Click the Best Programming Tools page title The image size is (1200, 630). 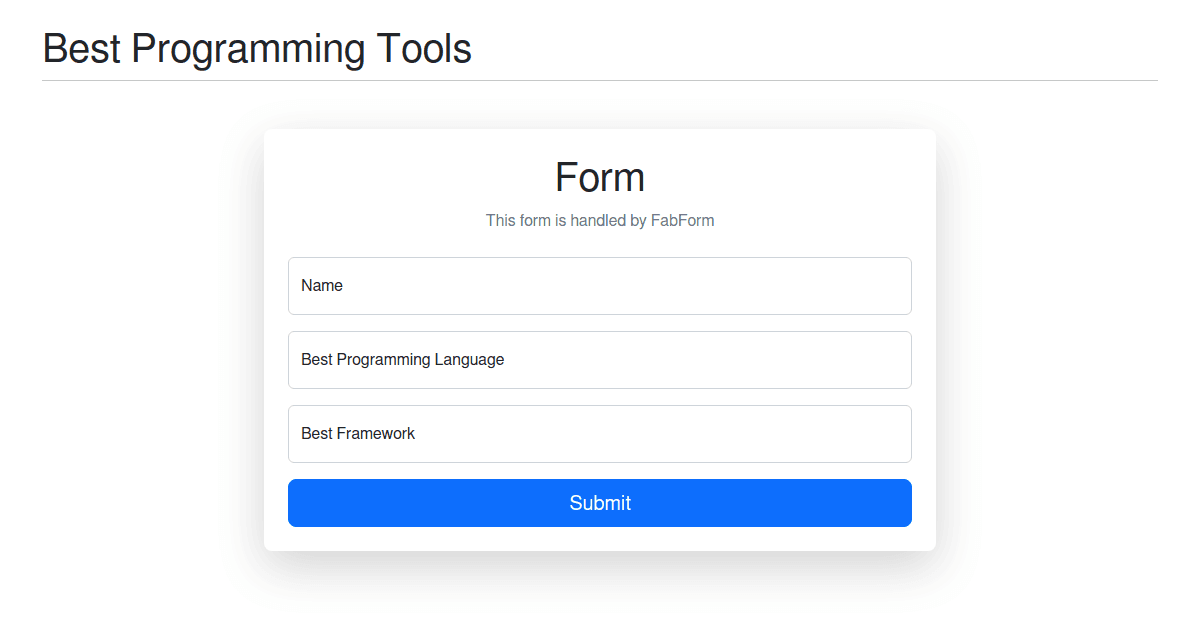coord(256,48)
